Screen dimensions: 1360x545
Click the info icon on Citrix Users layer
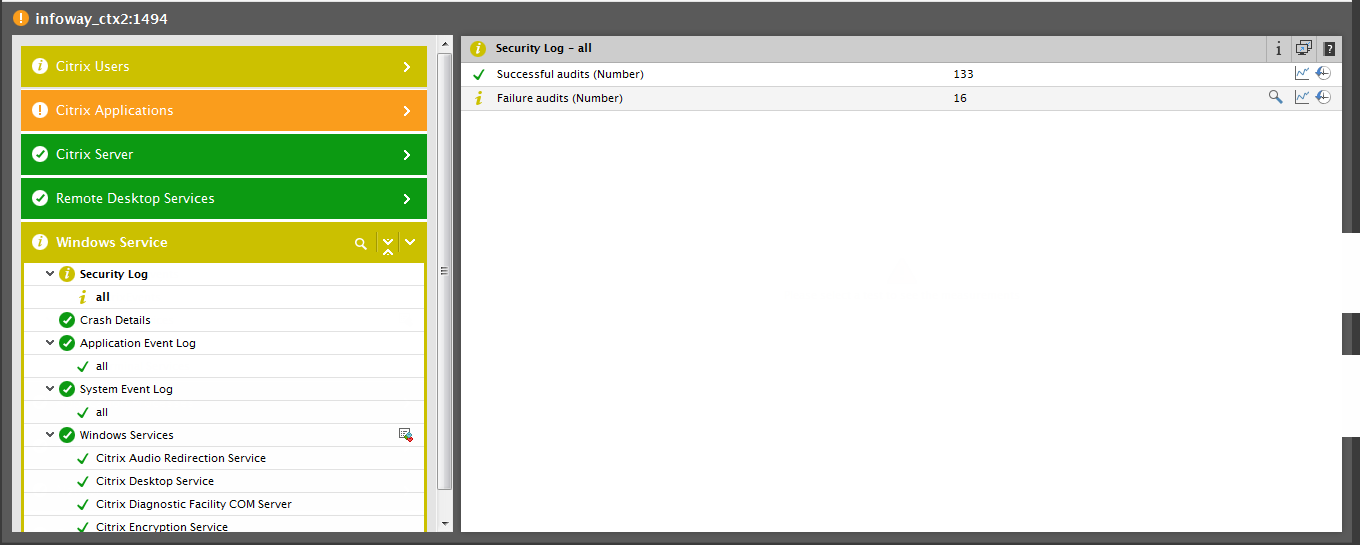(40, 67)
